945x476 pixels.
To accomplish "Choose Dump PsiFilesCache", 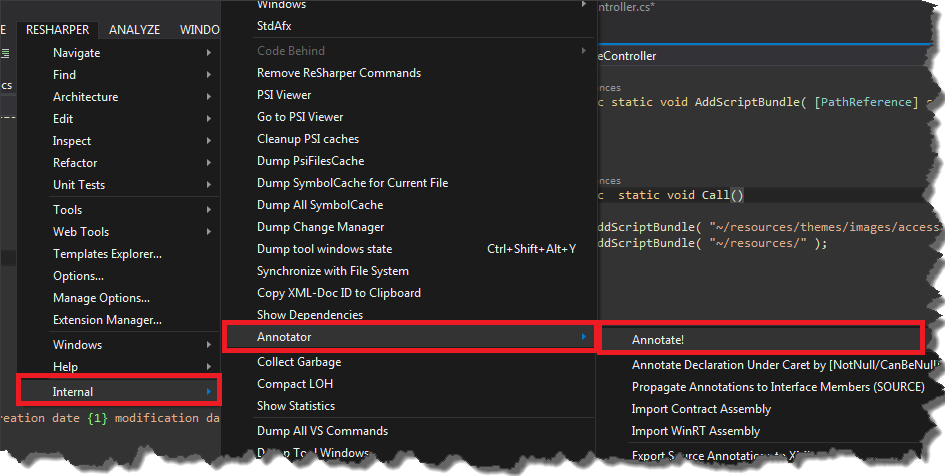I will click(409, 161).
